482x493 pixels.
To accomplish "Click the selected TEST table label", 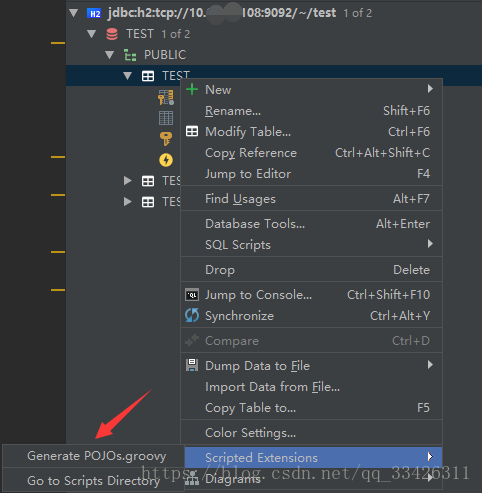I will click(x=176, y=76).
